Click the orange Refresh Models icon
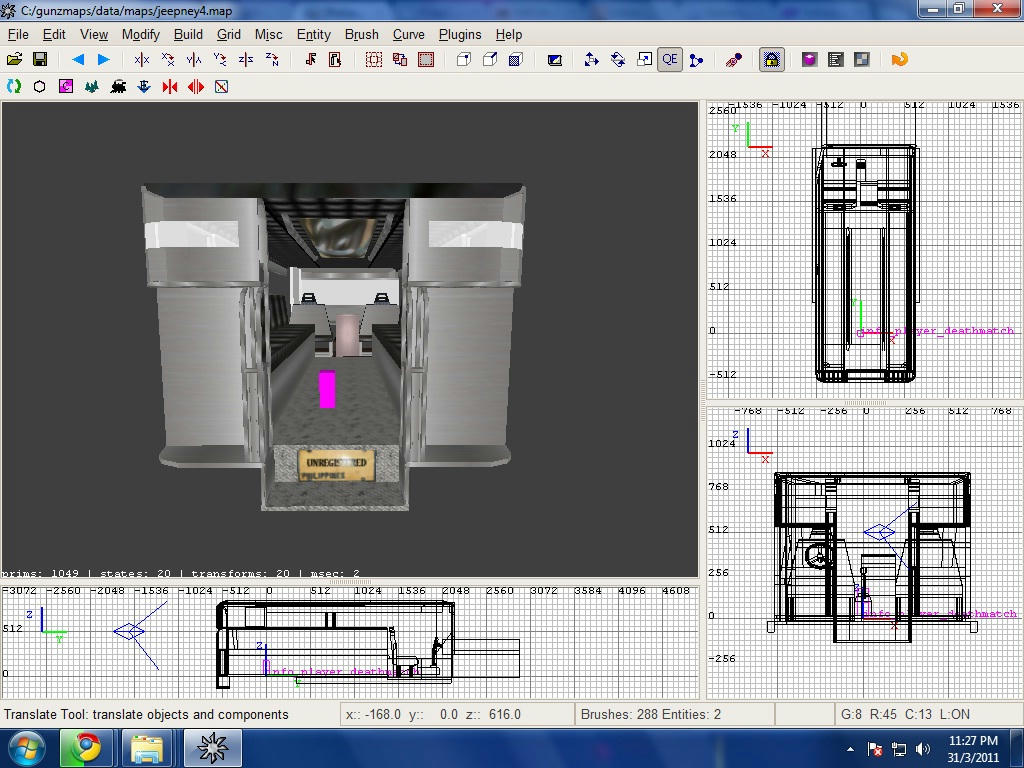 coord(899,60)
